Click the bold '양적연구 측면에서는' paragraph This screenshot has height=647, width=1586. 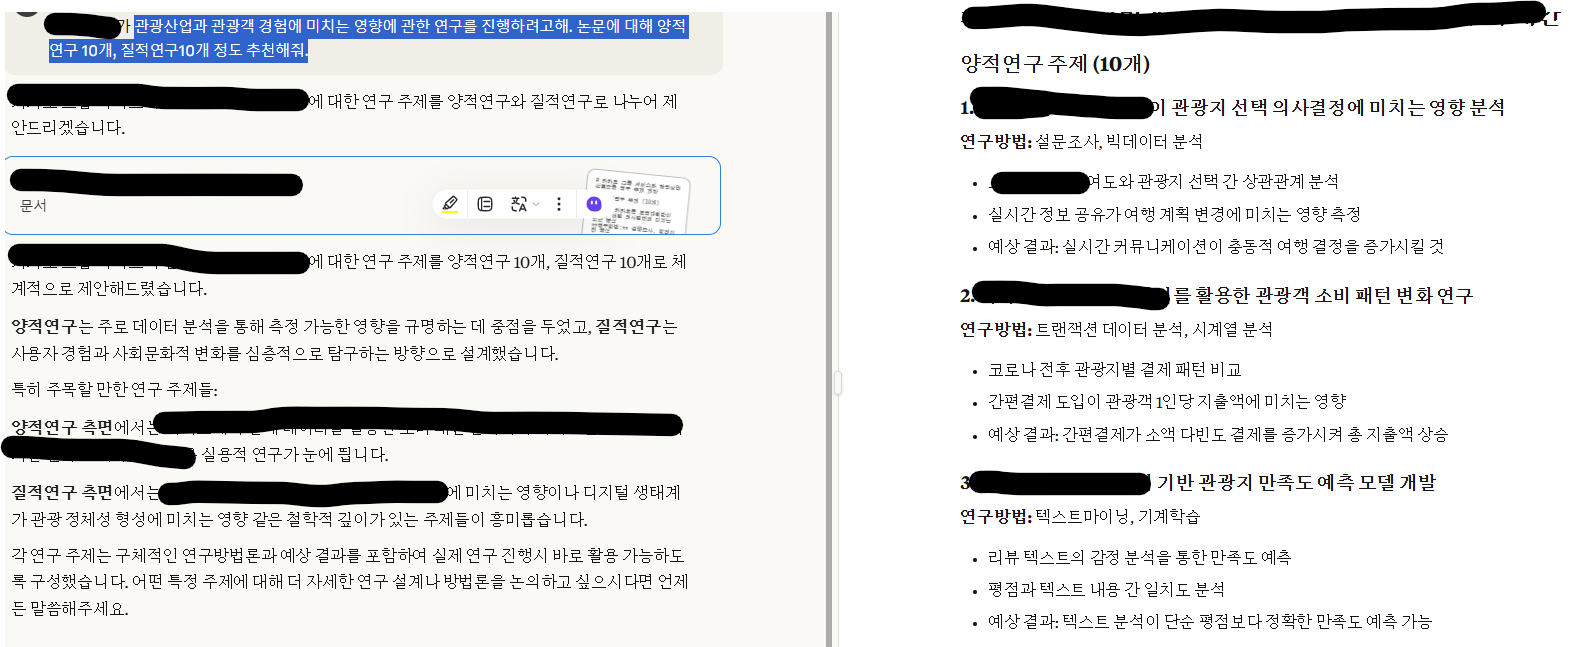pyautogui.click(x=346, y=441)
